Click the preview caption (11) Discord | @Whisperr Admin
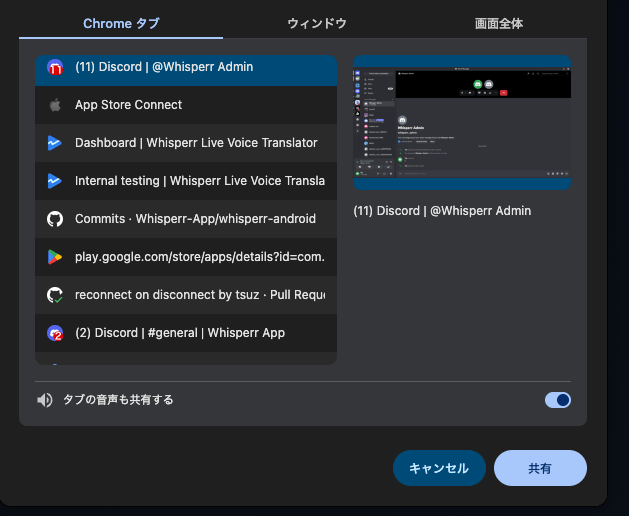Screen dimensions: 629x516 pyautogui.click(x=442, y=211)
